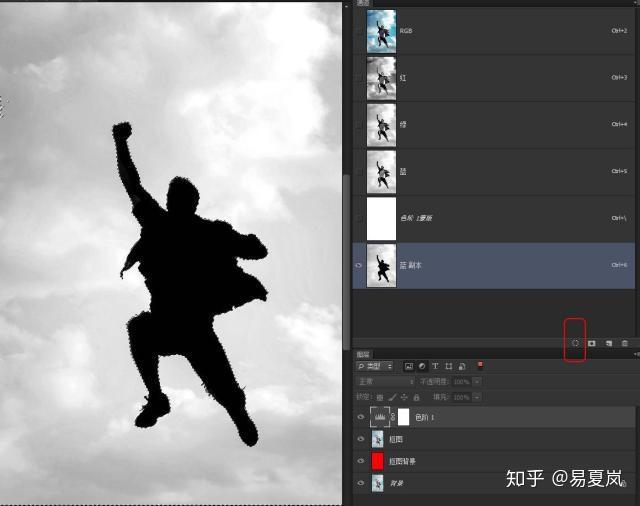Delete current channel via trash icon
This screenshot has width=640, height=506.
[624, 343]
